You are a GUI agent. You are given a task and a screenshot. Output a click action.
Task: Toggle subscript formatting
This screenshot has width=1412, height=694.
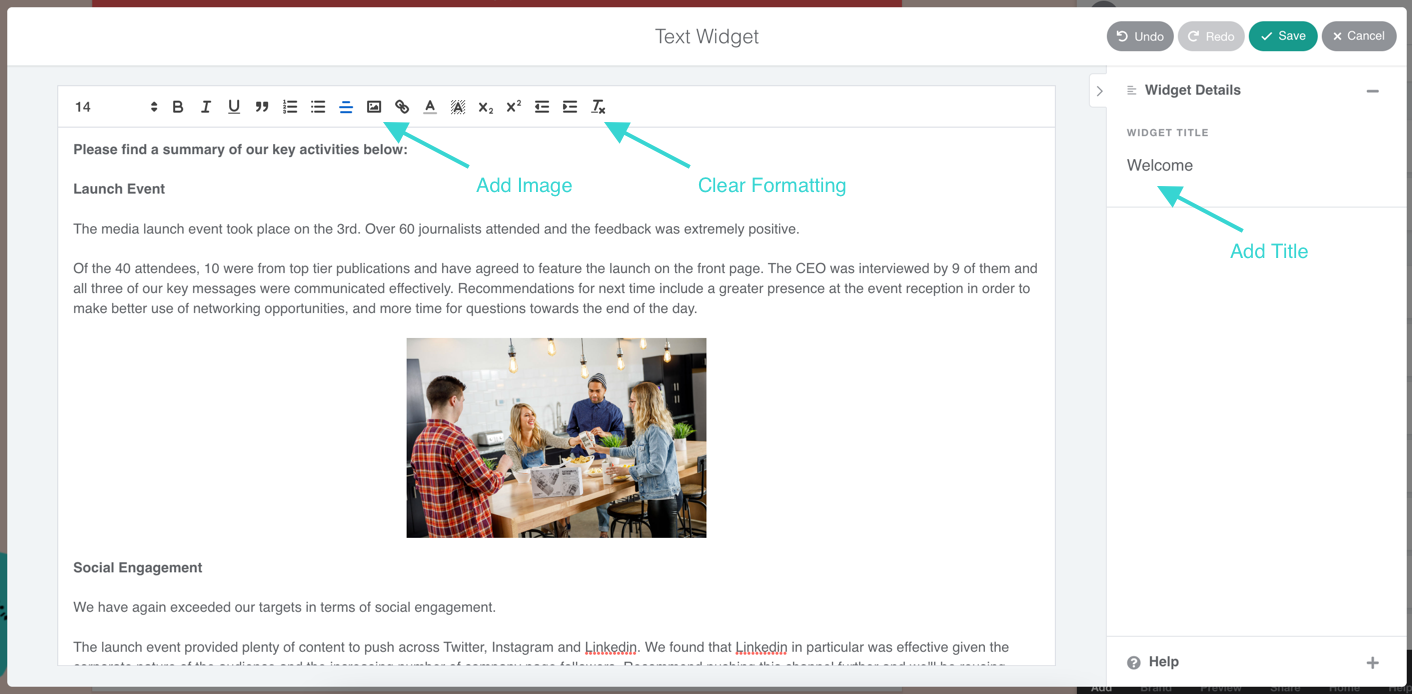pyautogui.click(x=486, y=107)
